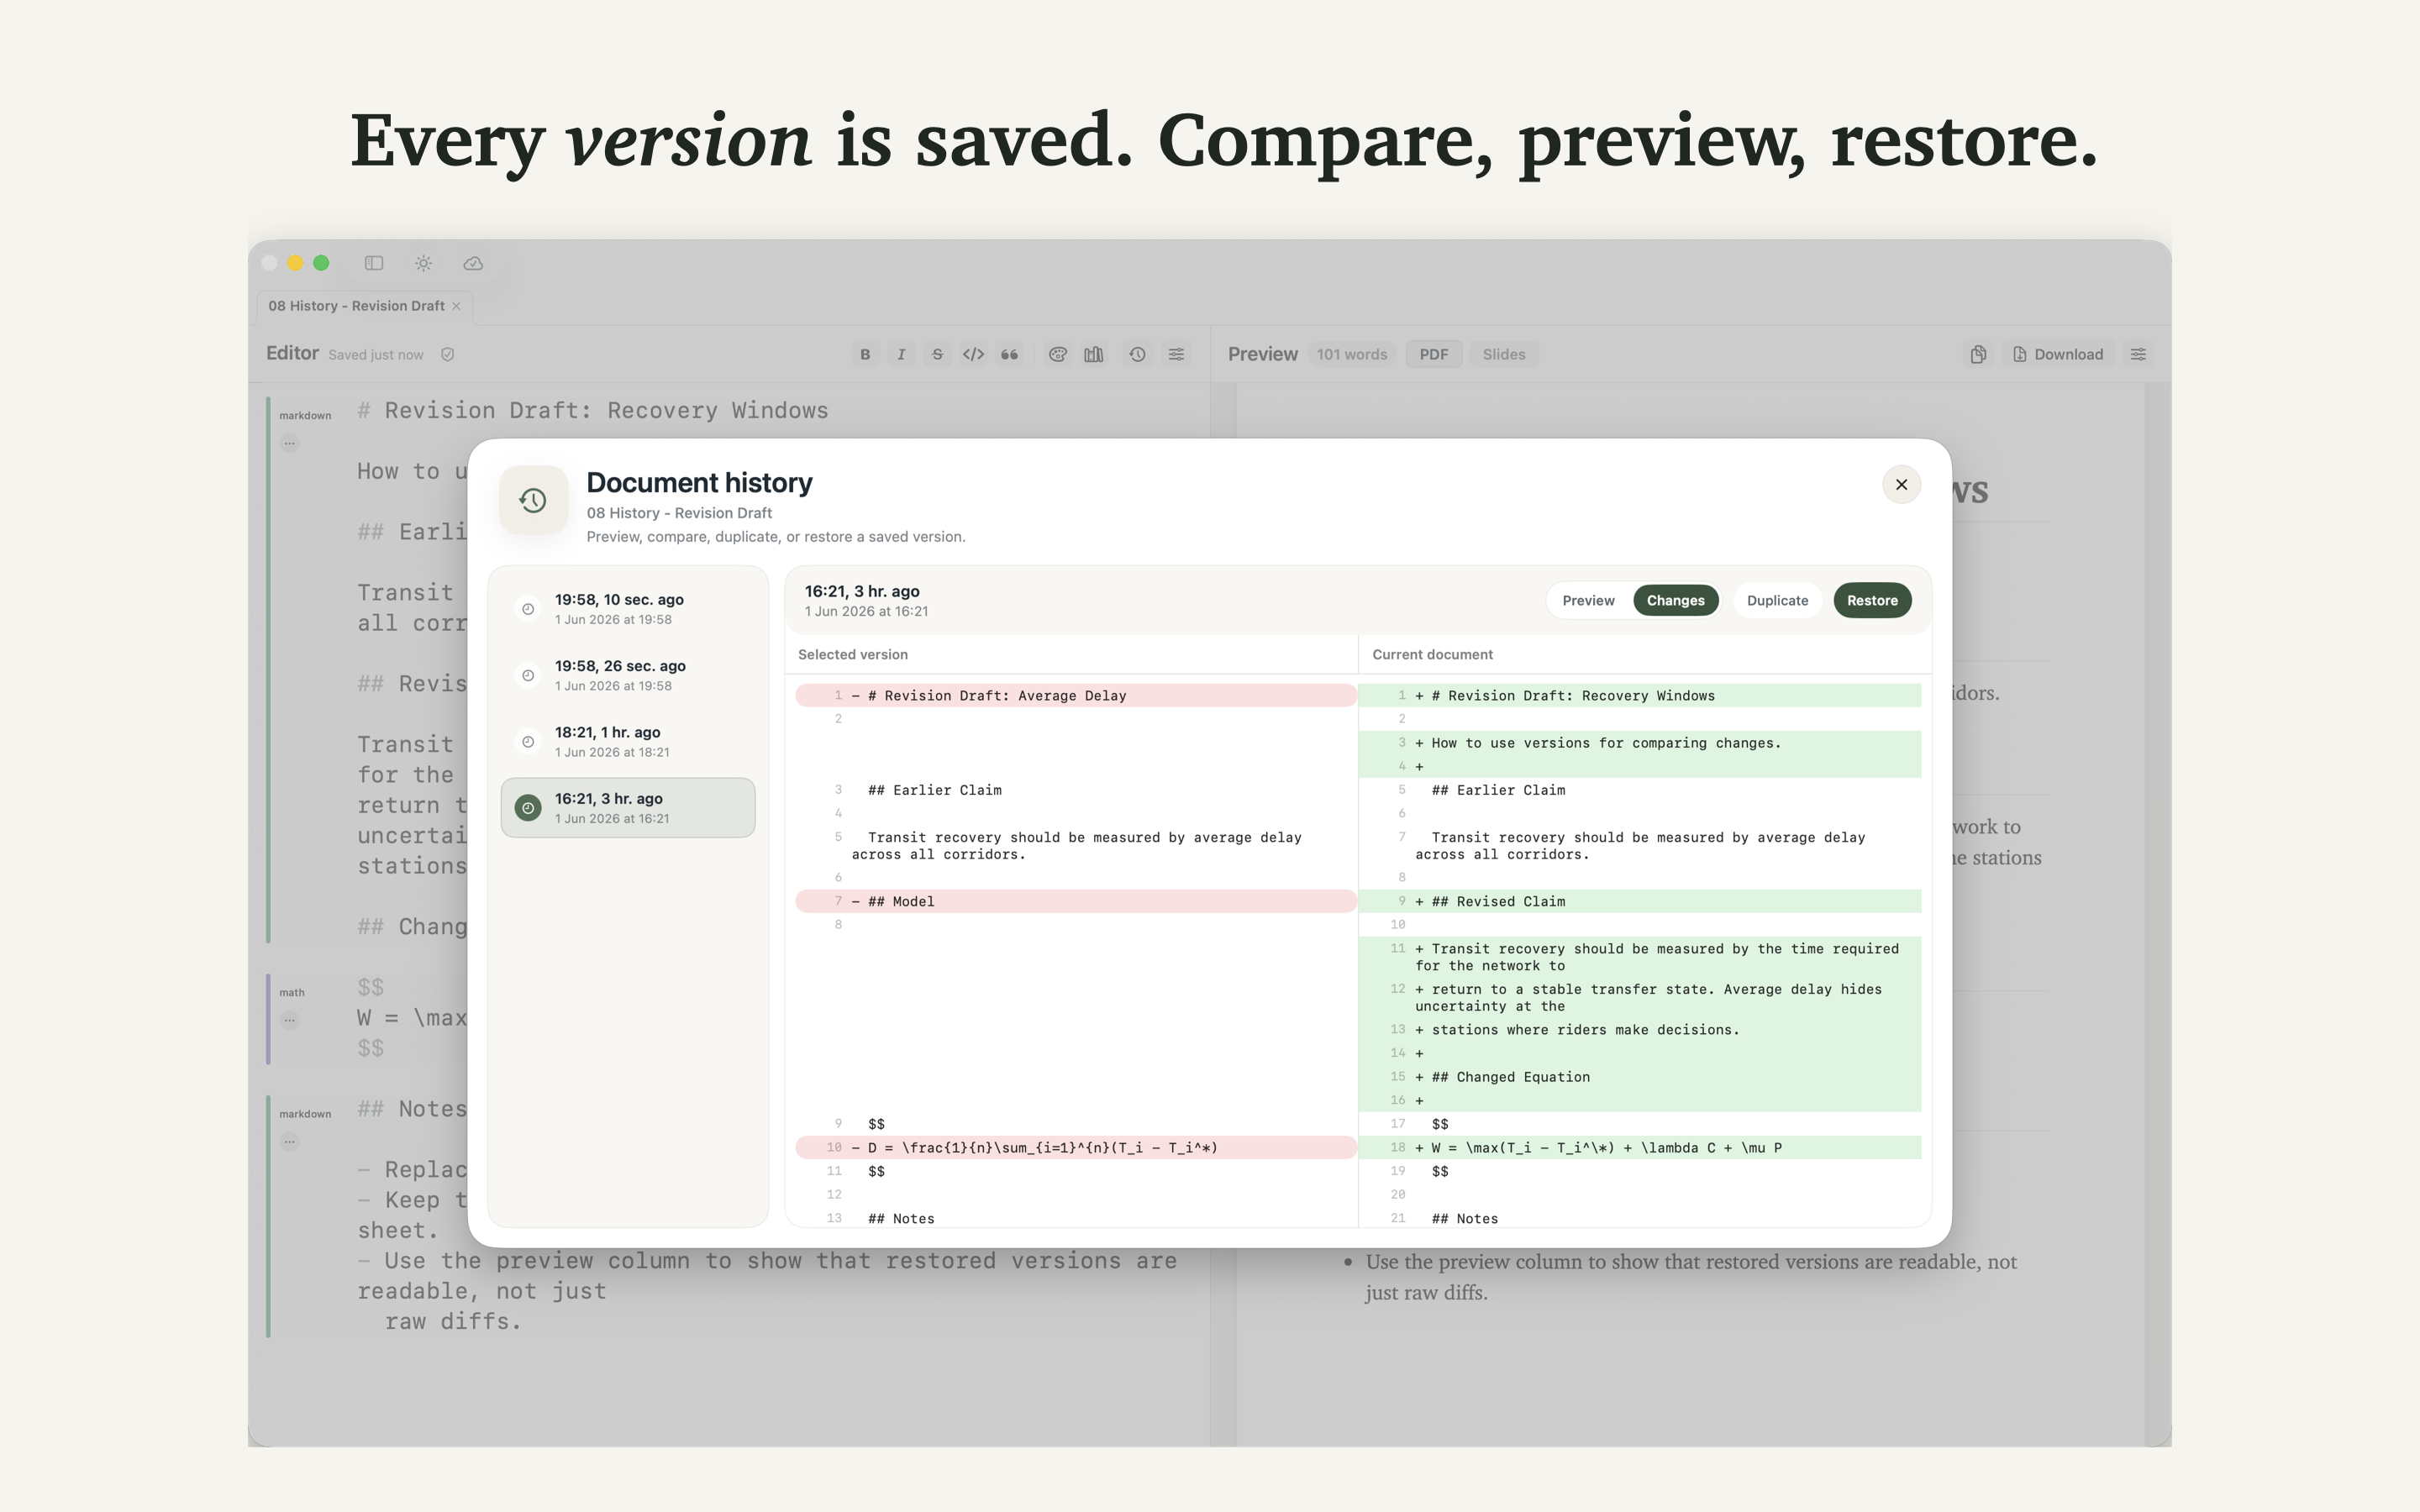The height and width of the screenshot is (1512, 2420).
Task: Click the Document history clock icon
Action: [x=533, y=500]
